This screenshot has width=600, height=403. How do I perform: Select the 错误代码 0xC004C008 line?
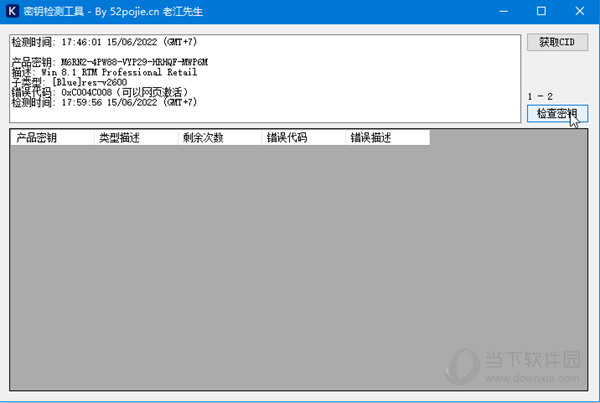(100, 92)
